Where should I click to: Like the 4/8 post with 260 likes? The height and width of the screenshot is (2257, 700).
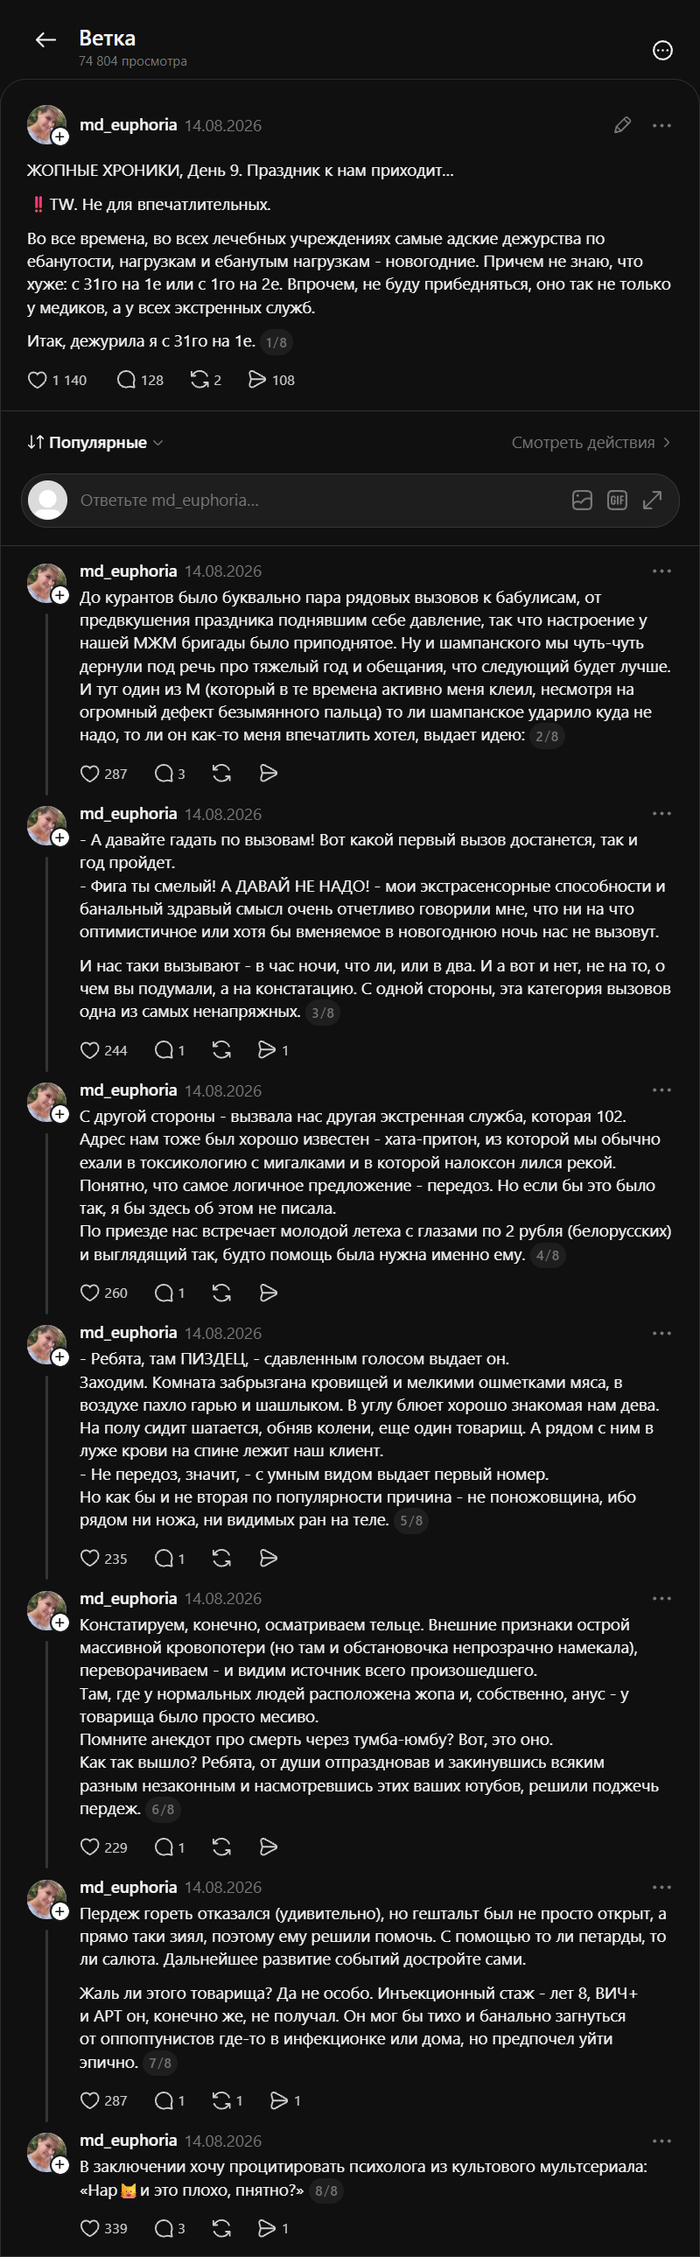tap(104, 1293)
